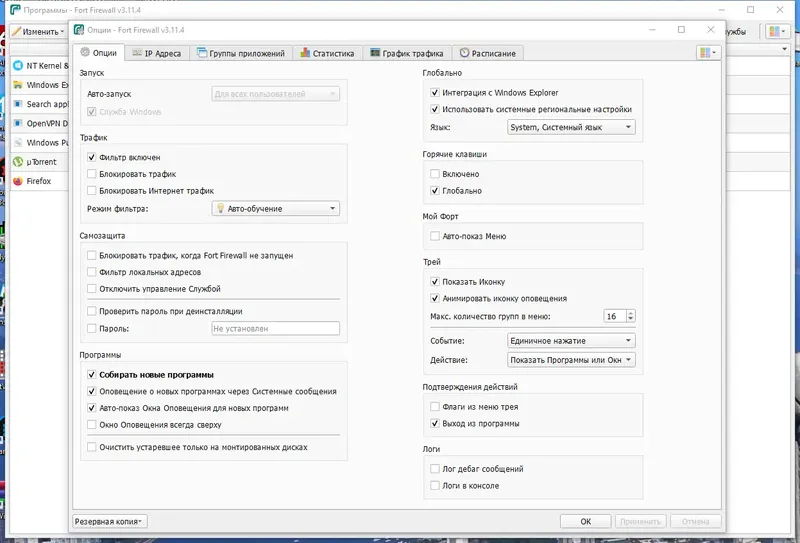This screenshot has width=800, height=543.
Task: Open Событие Единичное нажатие dropdown
Action: point(571,340)
